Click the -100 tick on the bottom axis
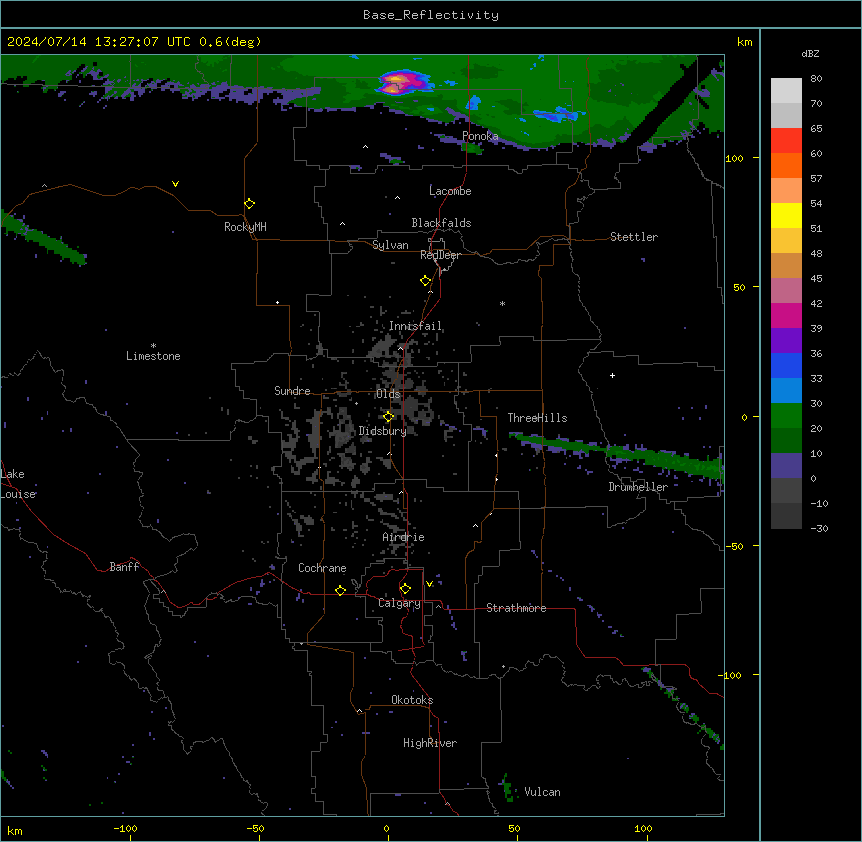This screenshot has width=862, height=842. click(125, 828)
